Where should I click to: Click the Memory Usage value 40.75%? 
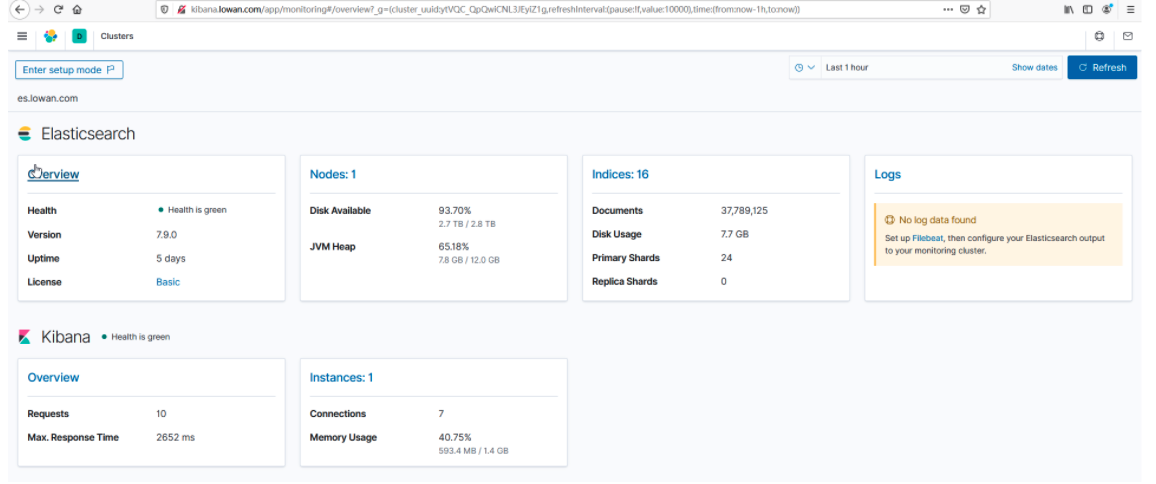pos(455,438)
